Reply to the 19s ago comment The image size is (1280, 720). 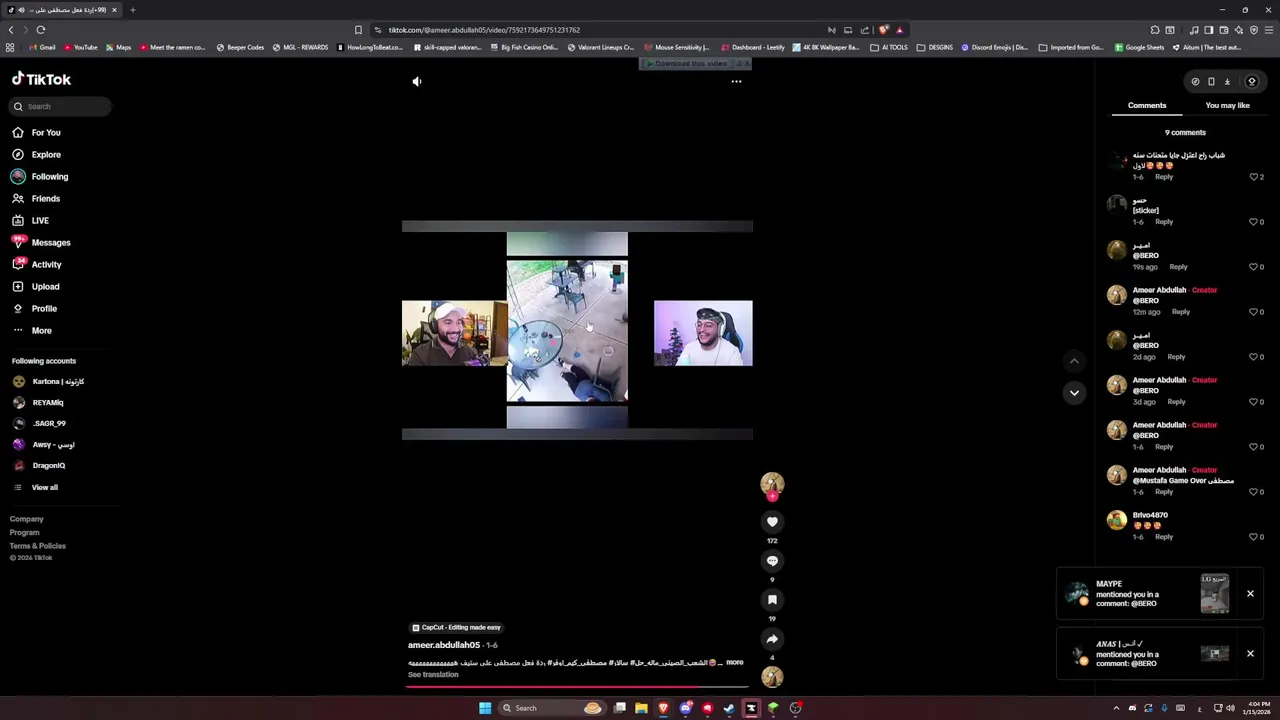coord(1178,267)
